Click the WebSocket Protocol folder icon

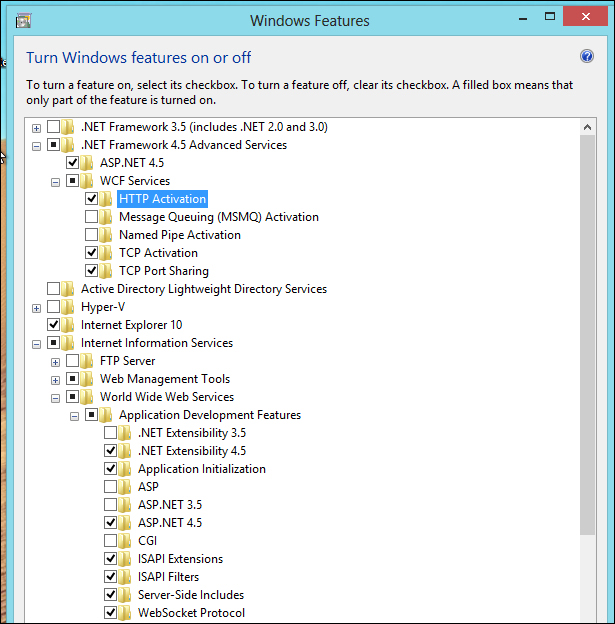coord(125,613)
